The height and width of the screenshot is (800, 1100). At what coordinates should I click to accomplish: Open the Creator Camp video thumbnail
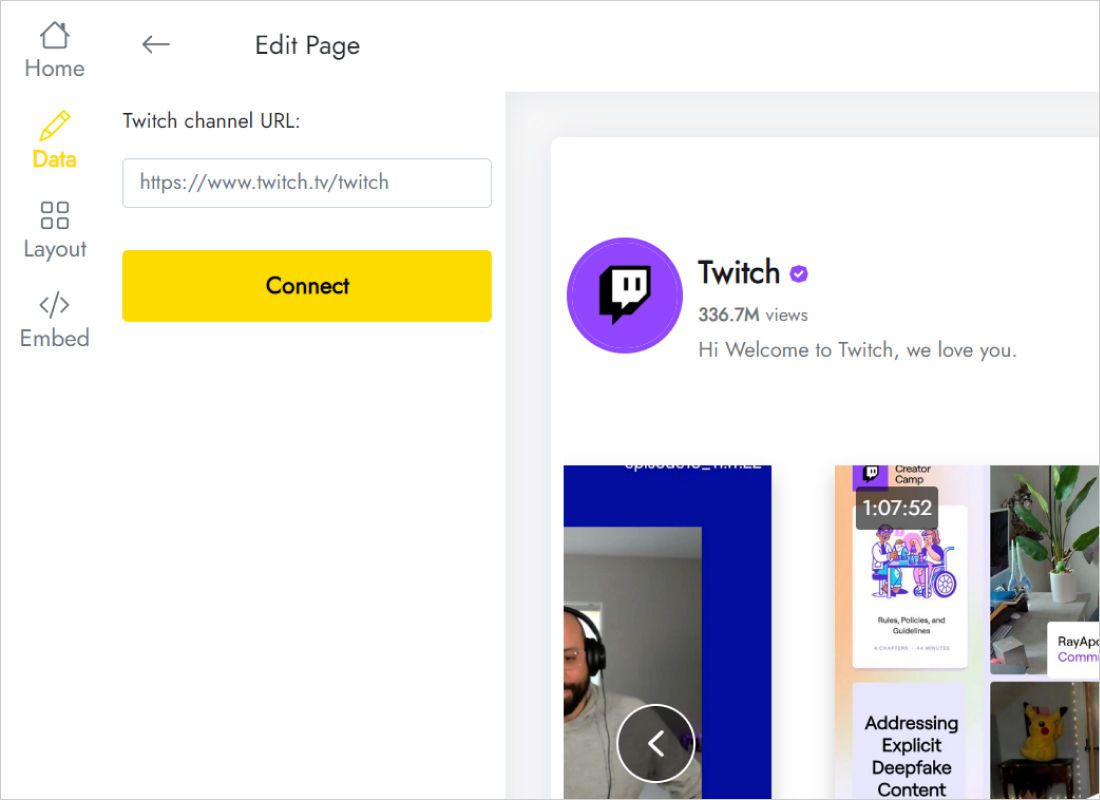pyautogui.click(x=967, y=632)
